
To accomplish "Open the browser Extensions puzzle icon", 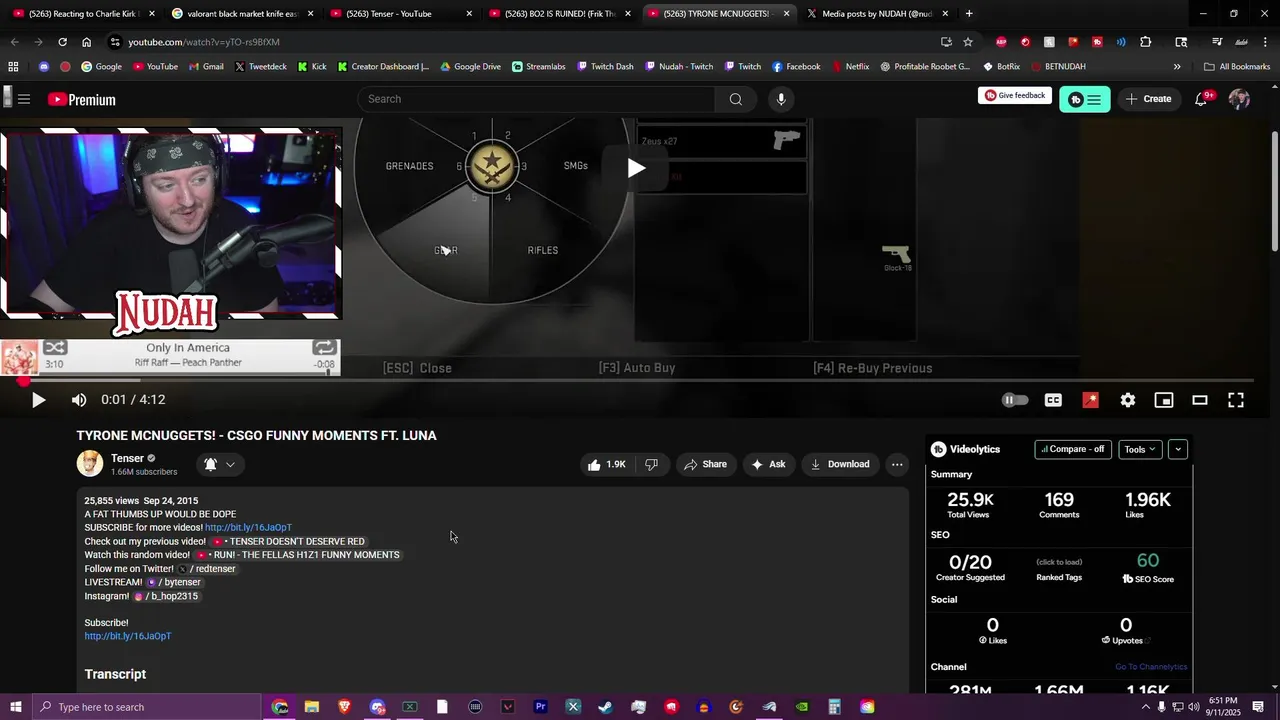I will point(1146,42).
